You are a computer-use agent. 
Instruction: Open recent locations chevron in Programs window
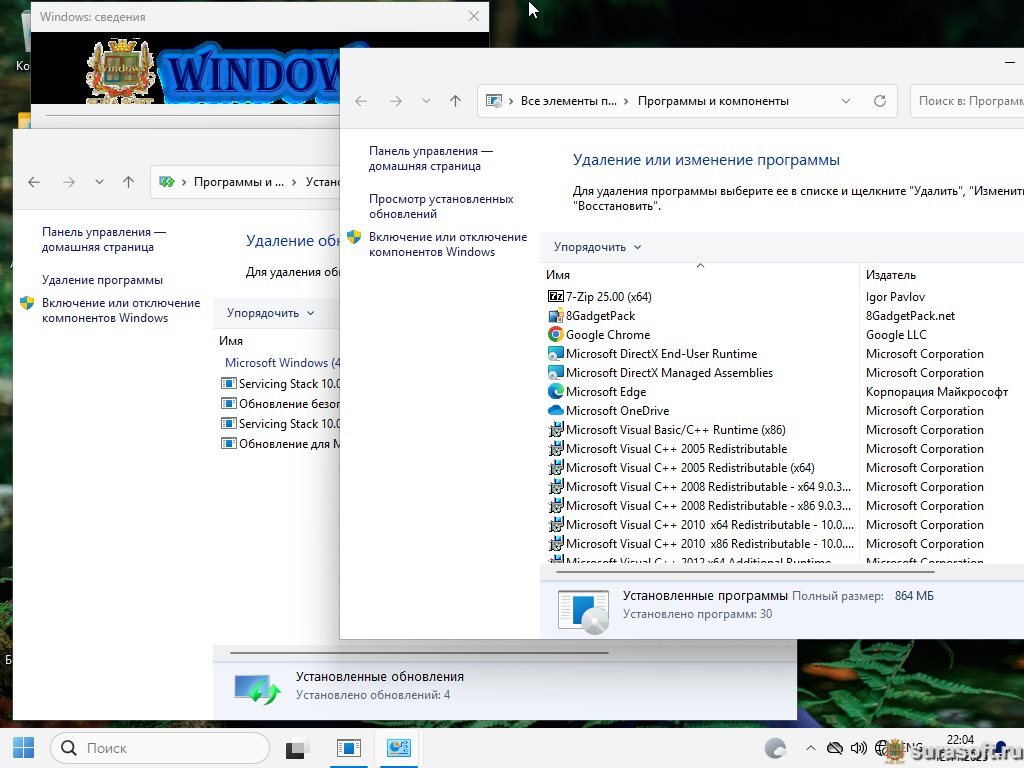click(x=426, y=101)
